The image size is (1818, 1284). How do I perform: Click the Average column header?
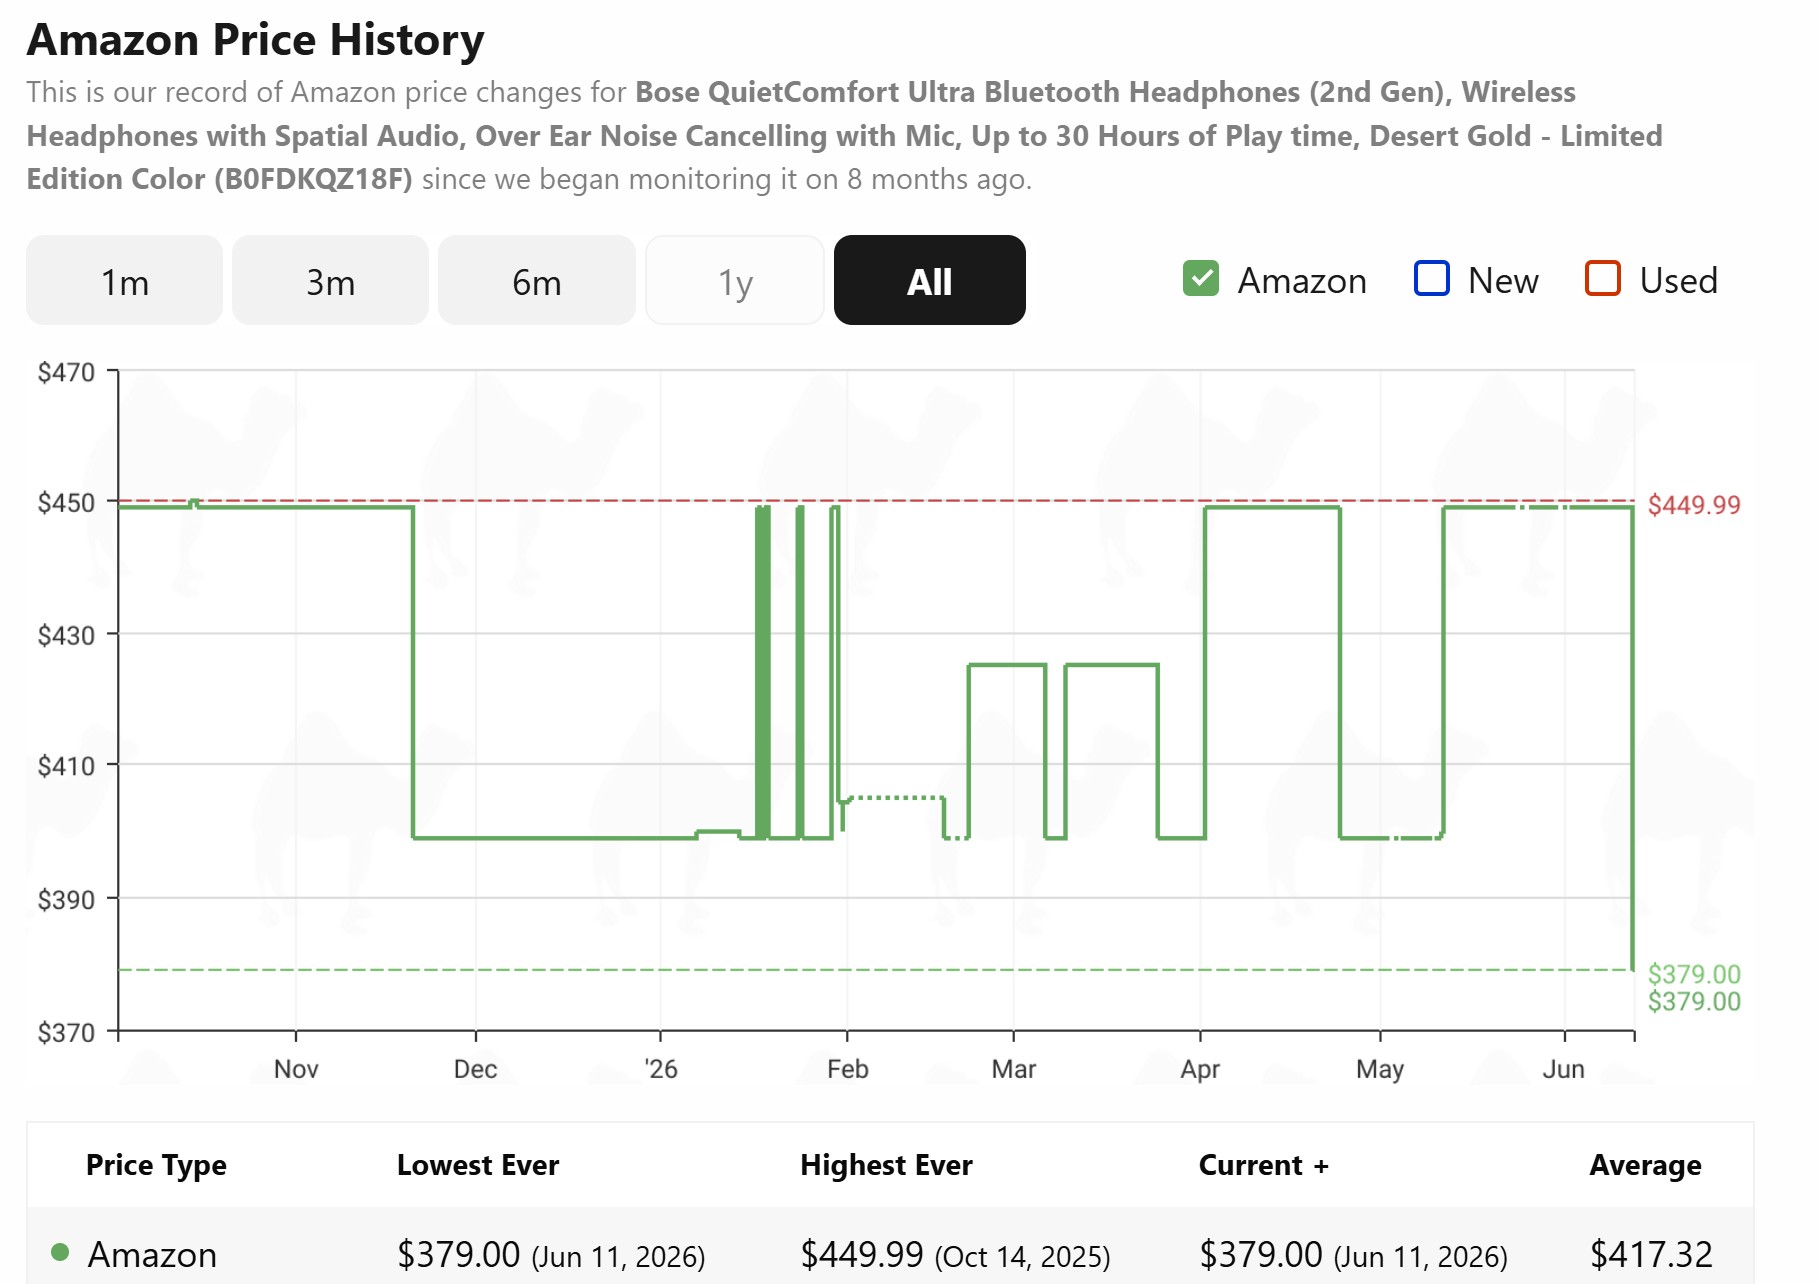pos(1645,1165)
